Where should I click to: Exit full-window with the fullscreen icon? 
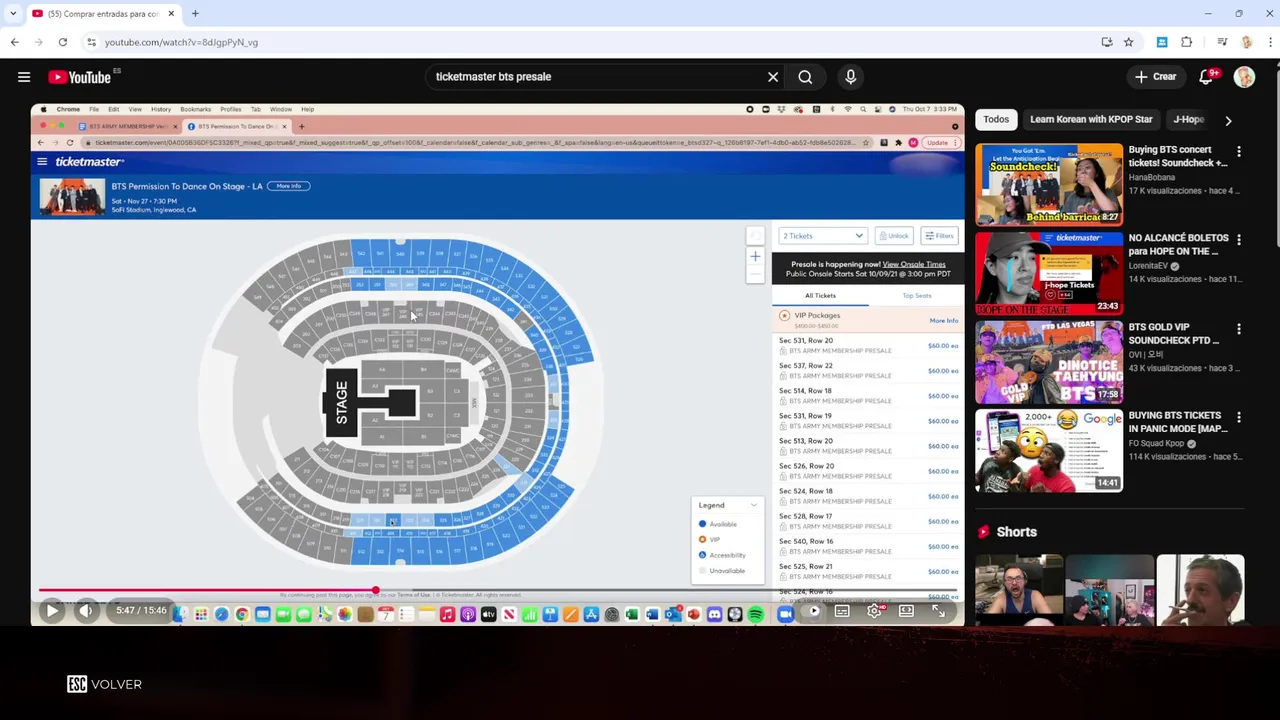point(939,611)
